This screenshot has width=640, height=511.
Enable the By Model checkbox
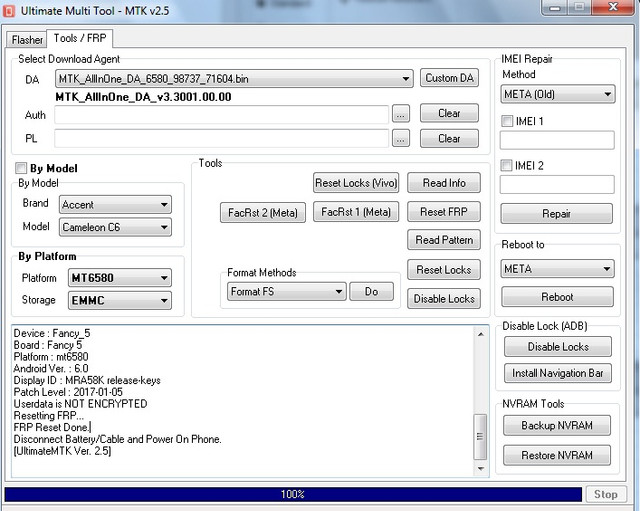click(x=21, y=168)
